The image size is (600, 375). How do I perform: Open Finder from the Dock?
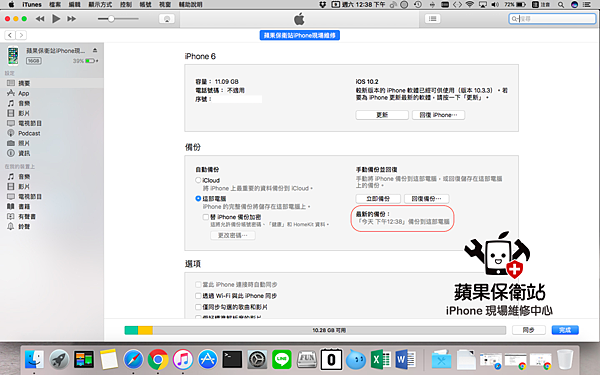pyautogui.click(x=34, y=360)
